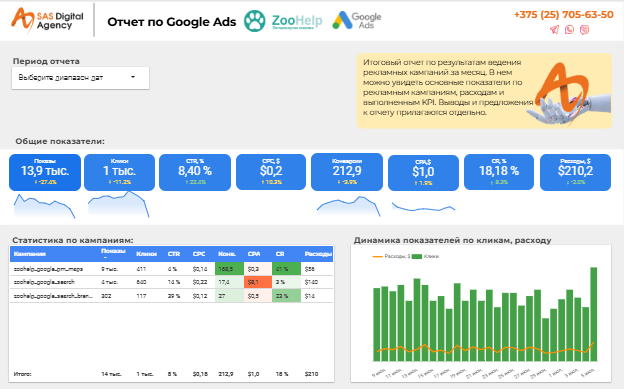Select the Клики 1 тыс. scorecard
This screenshot has width=624, height=389.
coord(119,172)
